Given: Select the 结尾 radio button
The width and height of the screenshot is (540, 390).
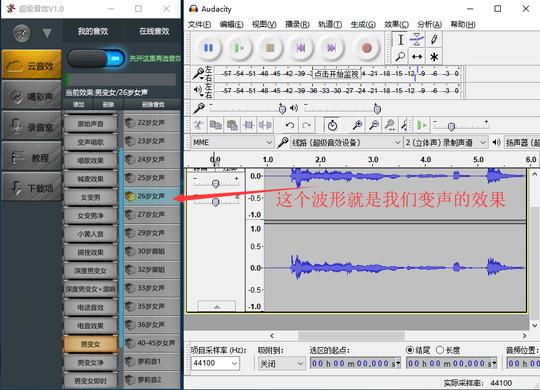Looking at the screenshot, I should 410,350.
